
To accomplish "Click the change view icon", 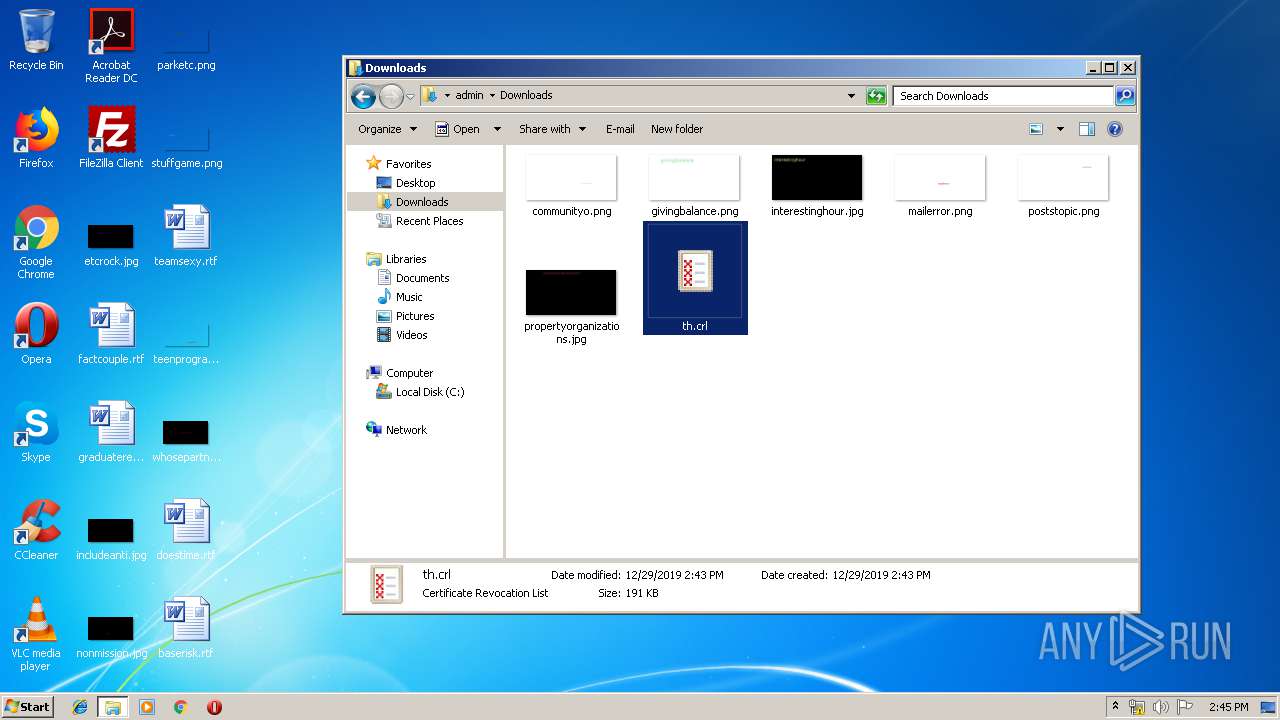I will [x=1036, y=129].
